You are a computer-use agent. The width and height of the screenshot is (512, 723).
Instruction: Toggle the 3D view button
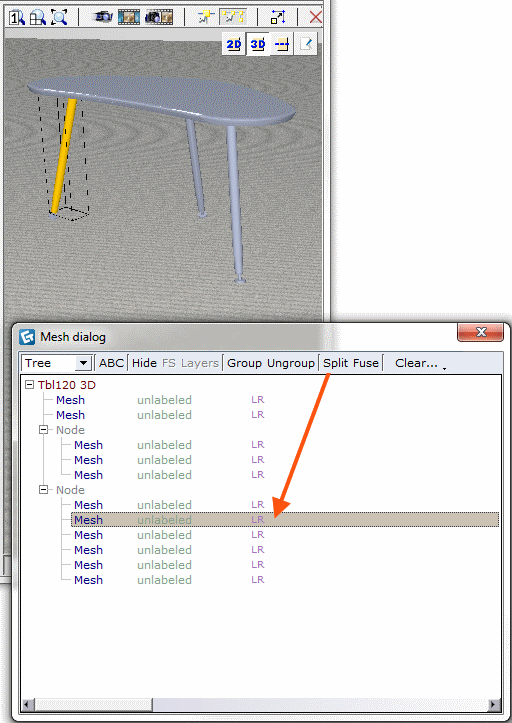(257, 44)
